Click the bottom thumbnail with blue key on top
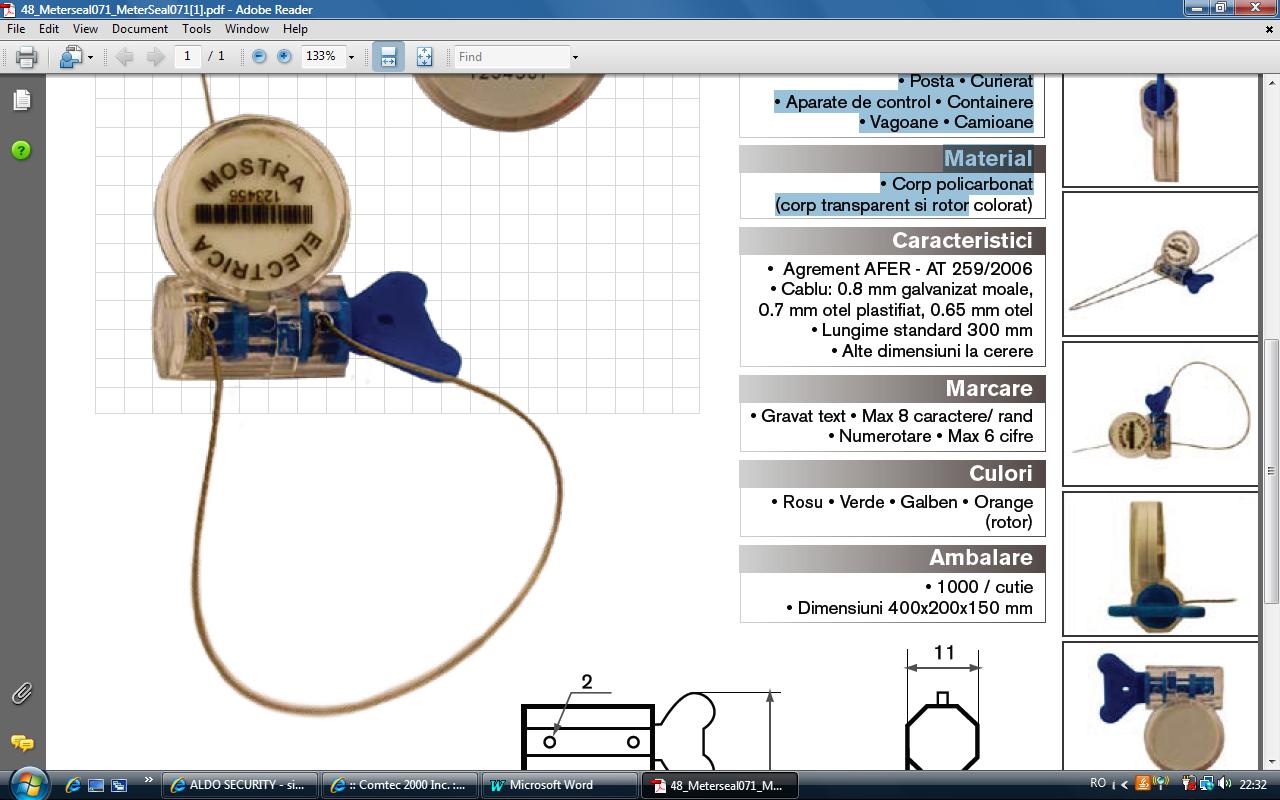The height and width of the screenshot is (800, 1280). click(x=1160, y=706)
